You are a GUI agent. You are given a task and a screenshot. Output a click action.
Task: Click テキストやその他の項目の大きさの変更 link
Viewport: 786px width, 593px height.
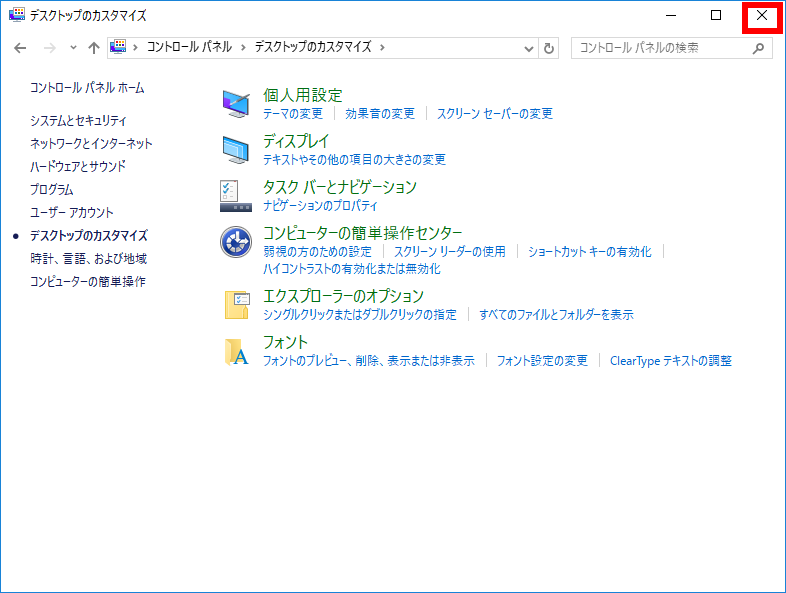[354, 160]
